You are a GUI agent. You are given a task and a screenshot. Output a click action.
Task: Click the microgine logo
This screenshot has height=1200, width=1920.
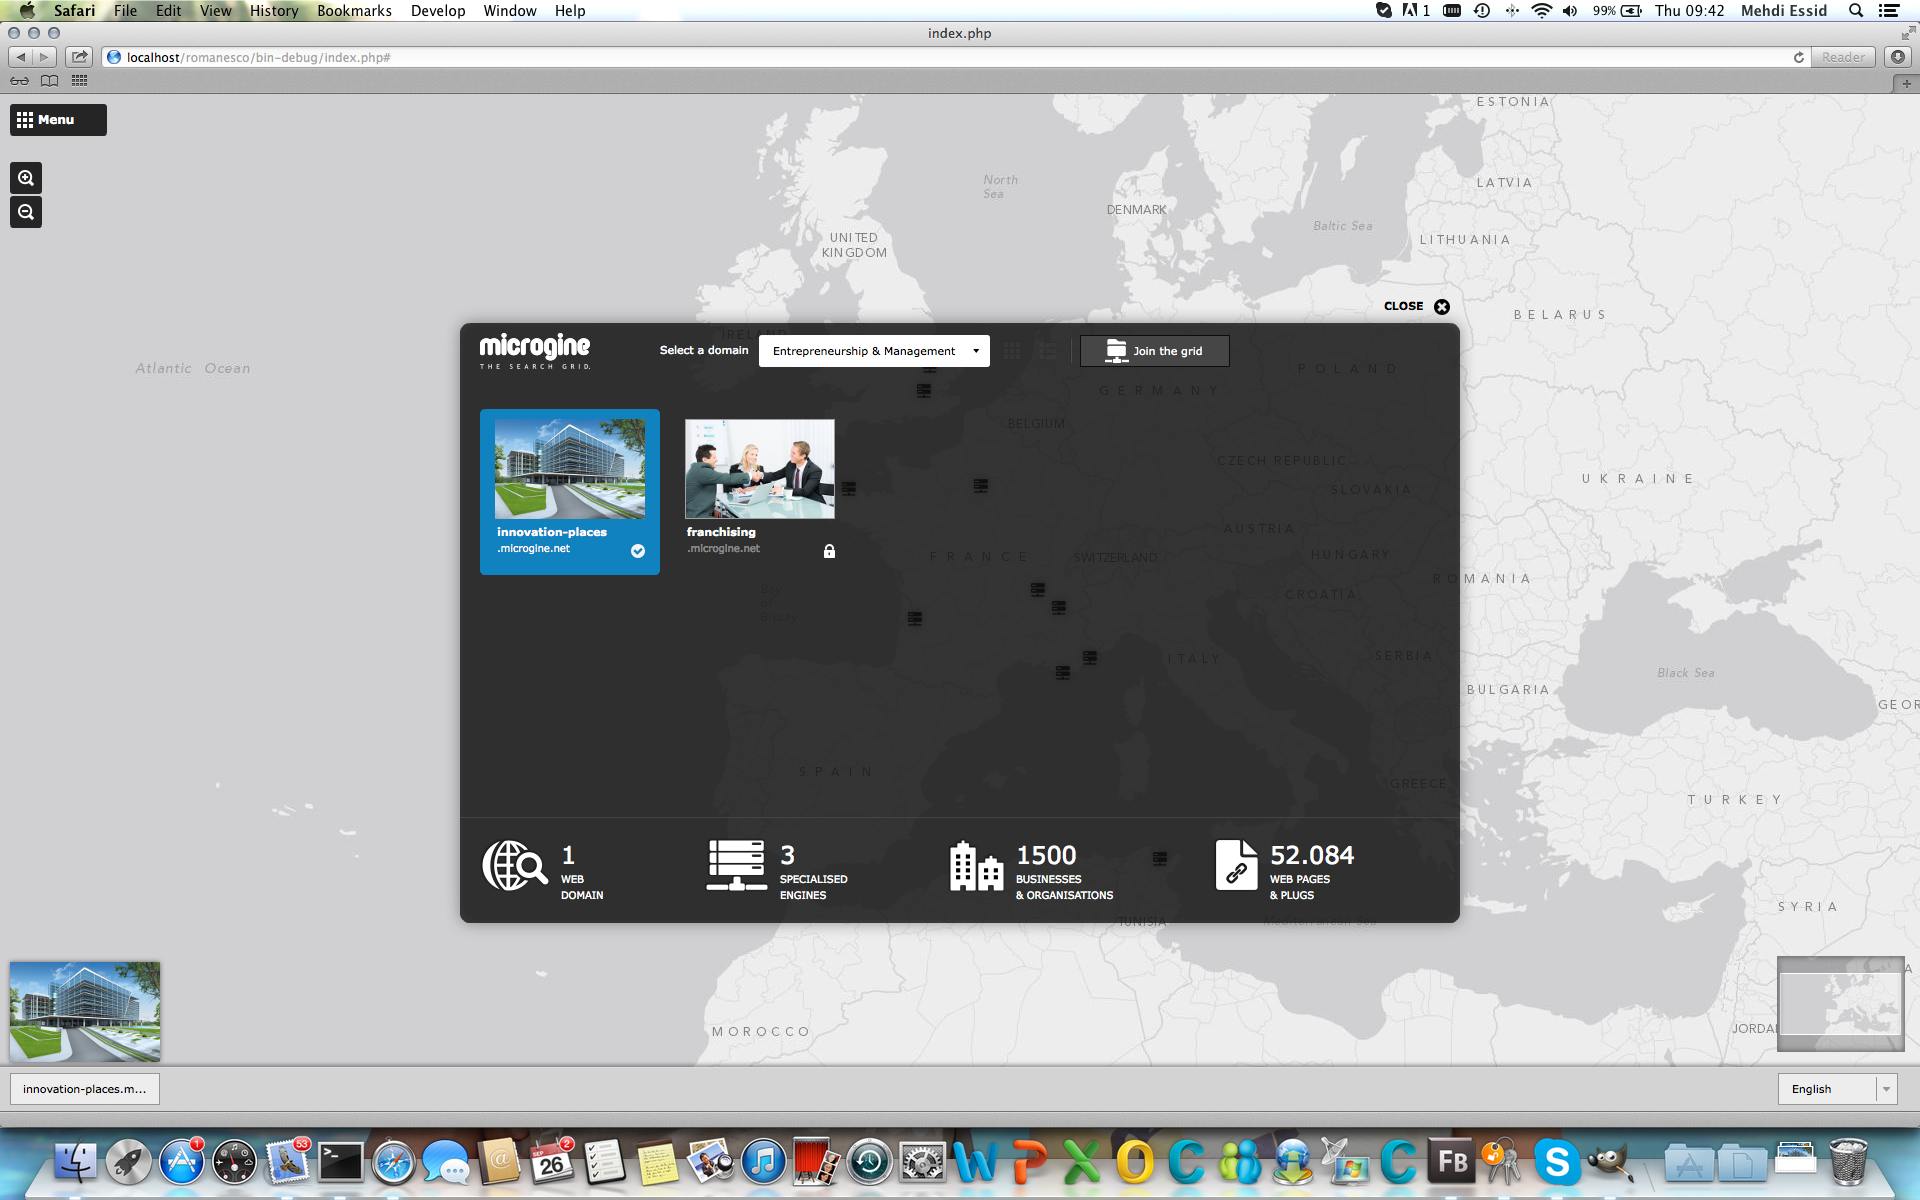pos(535,351)
